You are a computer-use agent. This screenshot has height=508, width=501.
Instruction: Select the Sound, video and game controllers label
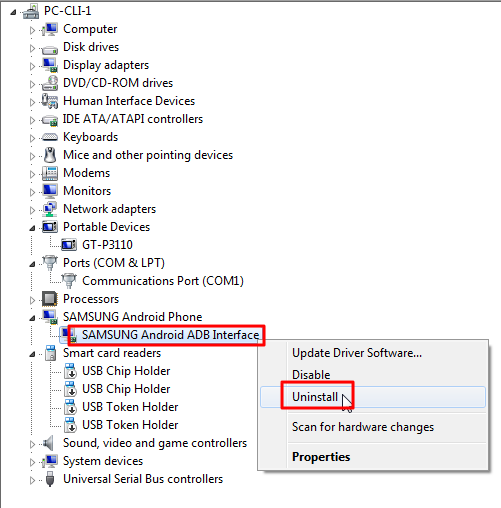click(155, 443)
